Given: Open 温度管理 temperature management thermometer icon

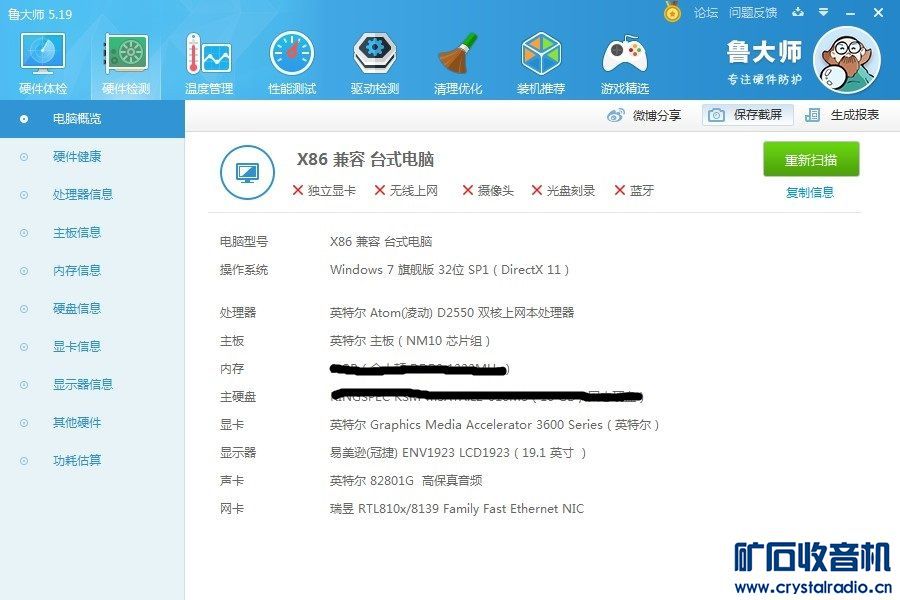Looking at the screenshot, I should [209, 63].
